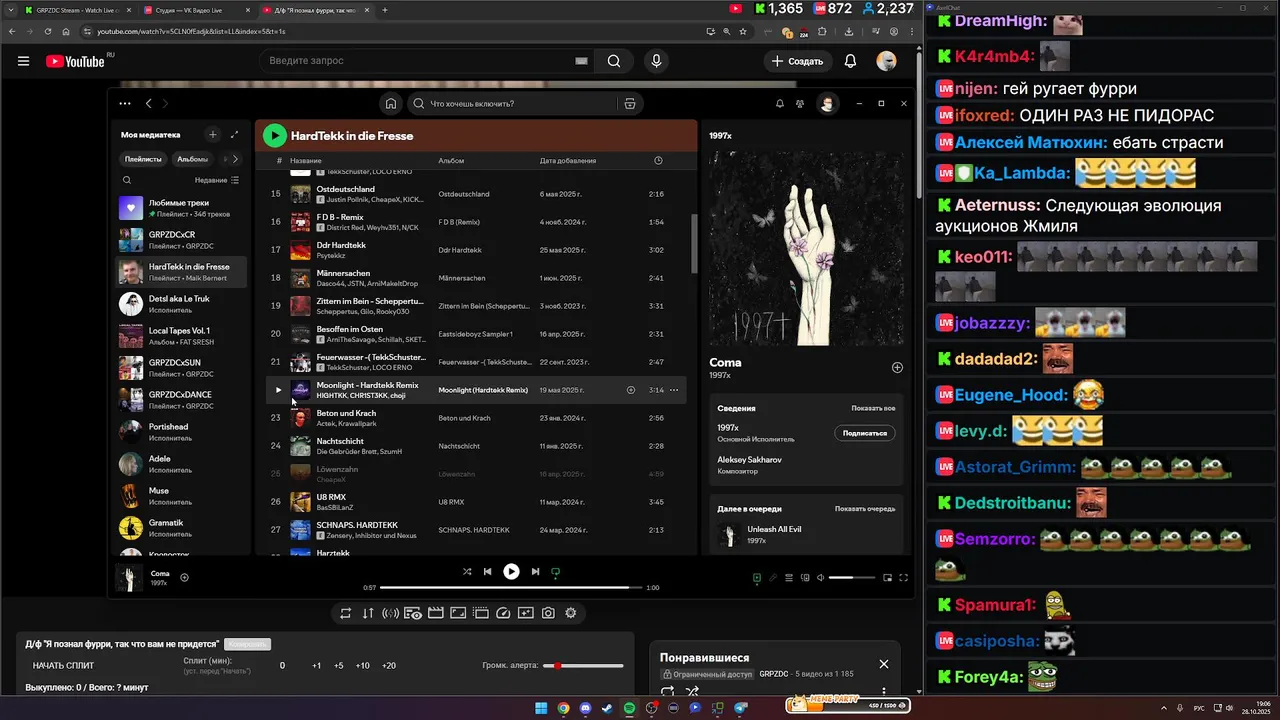The height and width of the screenshot is (720, 1280).
Task: Add +10 minutes to the split
Action: [x=363, y=665]
